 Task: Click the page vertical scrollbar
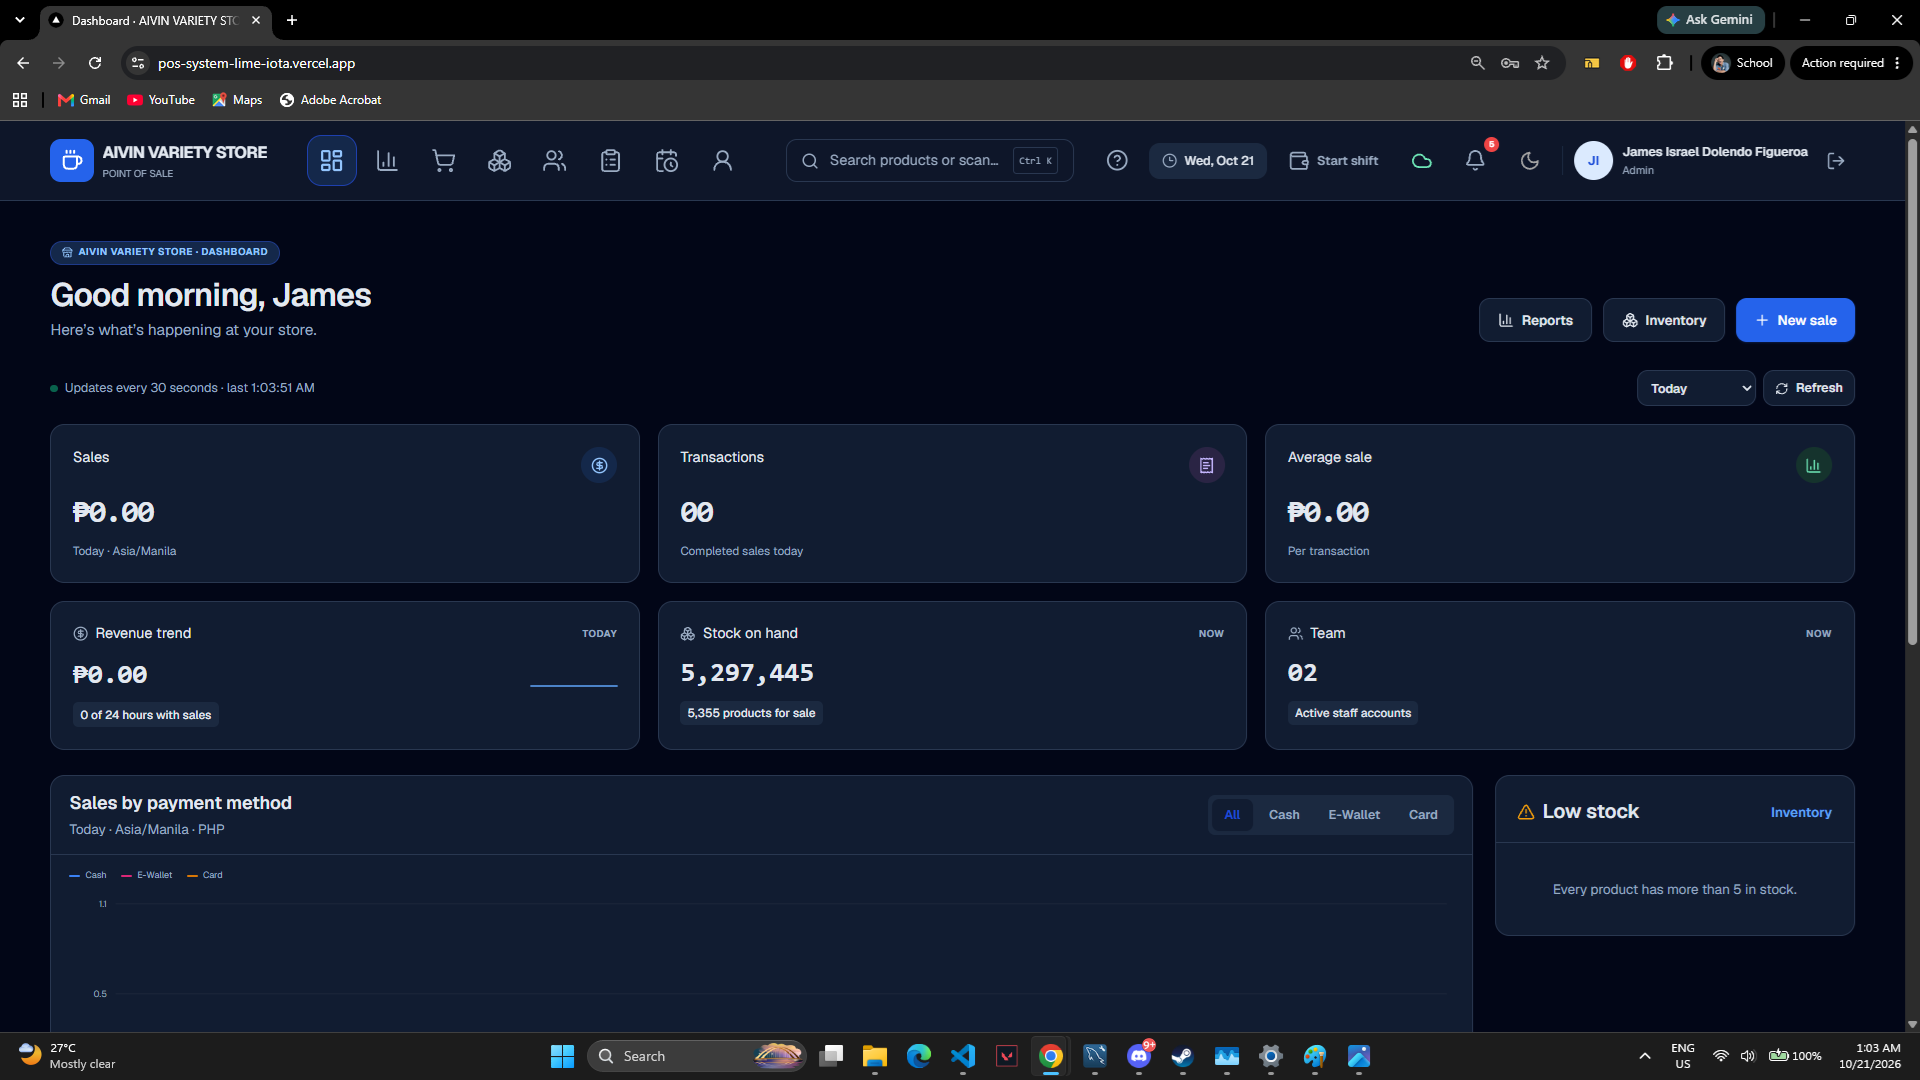pos(1912,390)
